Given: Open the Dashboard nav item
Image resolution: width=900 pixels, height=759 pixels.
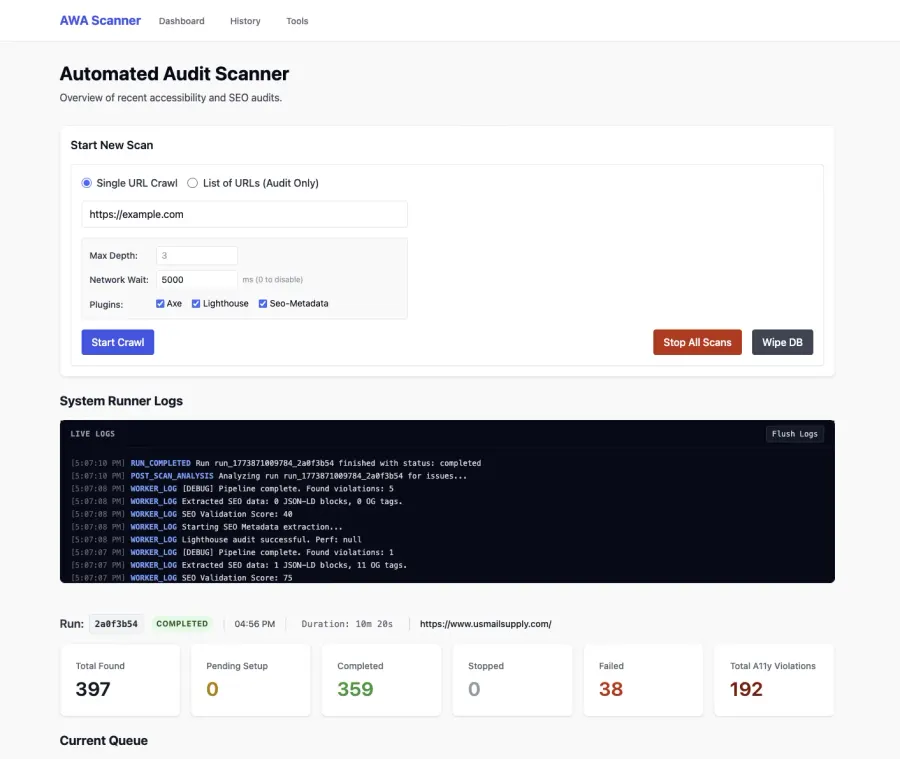Looking at the screenshot, I should [181, 21].
